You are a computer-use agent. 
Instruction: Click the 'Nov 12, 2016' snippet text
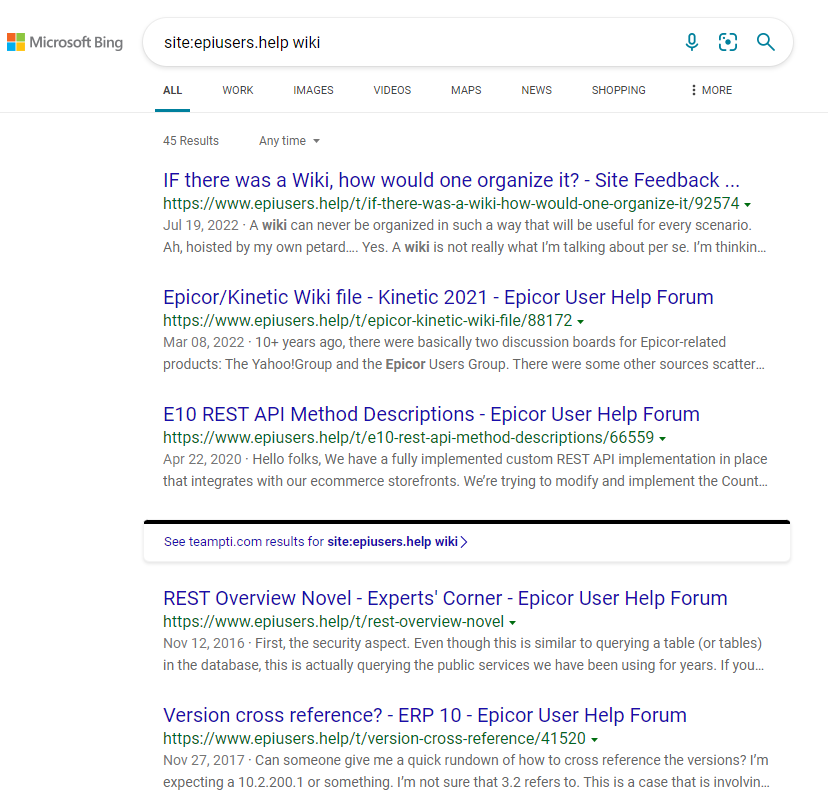[x=204, y=644]
